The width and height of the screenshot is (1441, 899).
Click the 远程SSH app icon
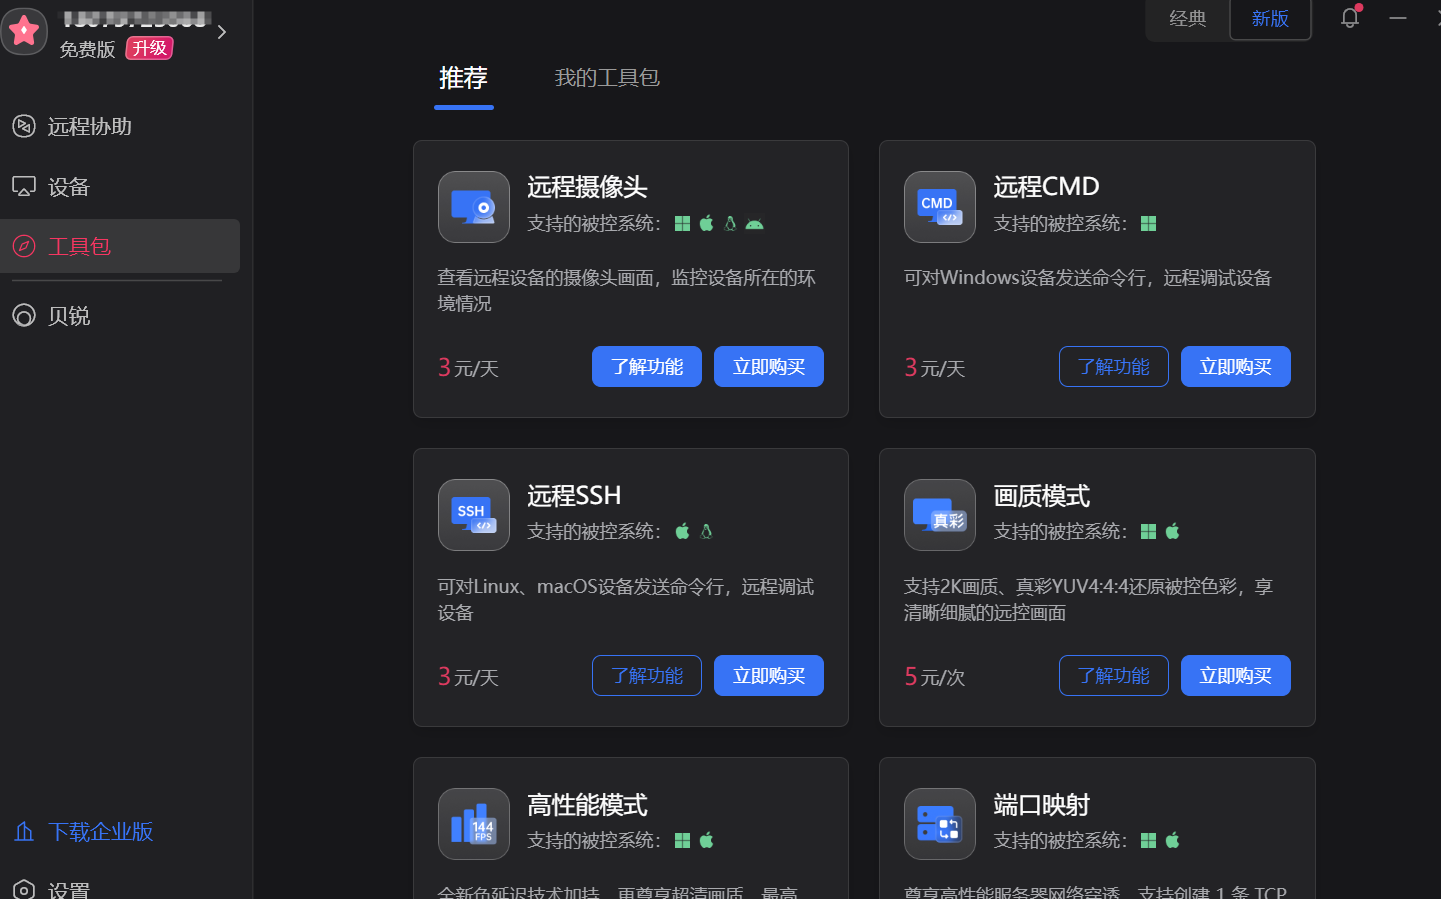474,515
